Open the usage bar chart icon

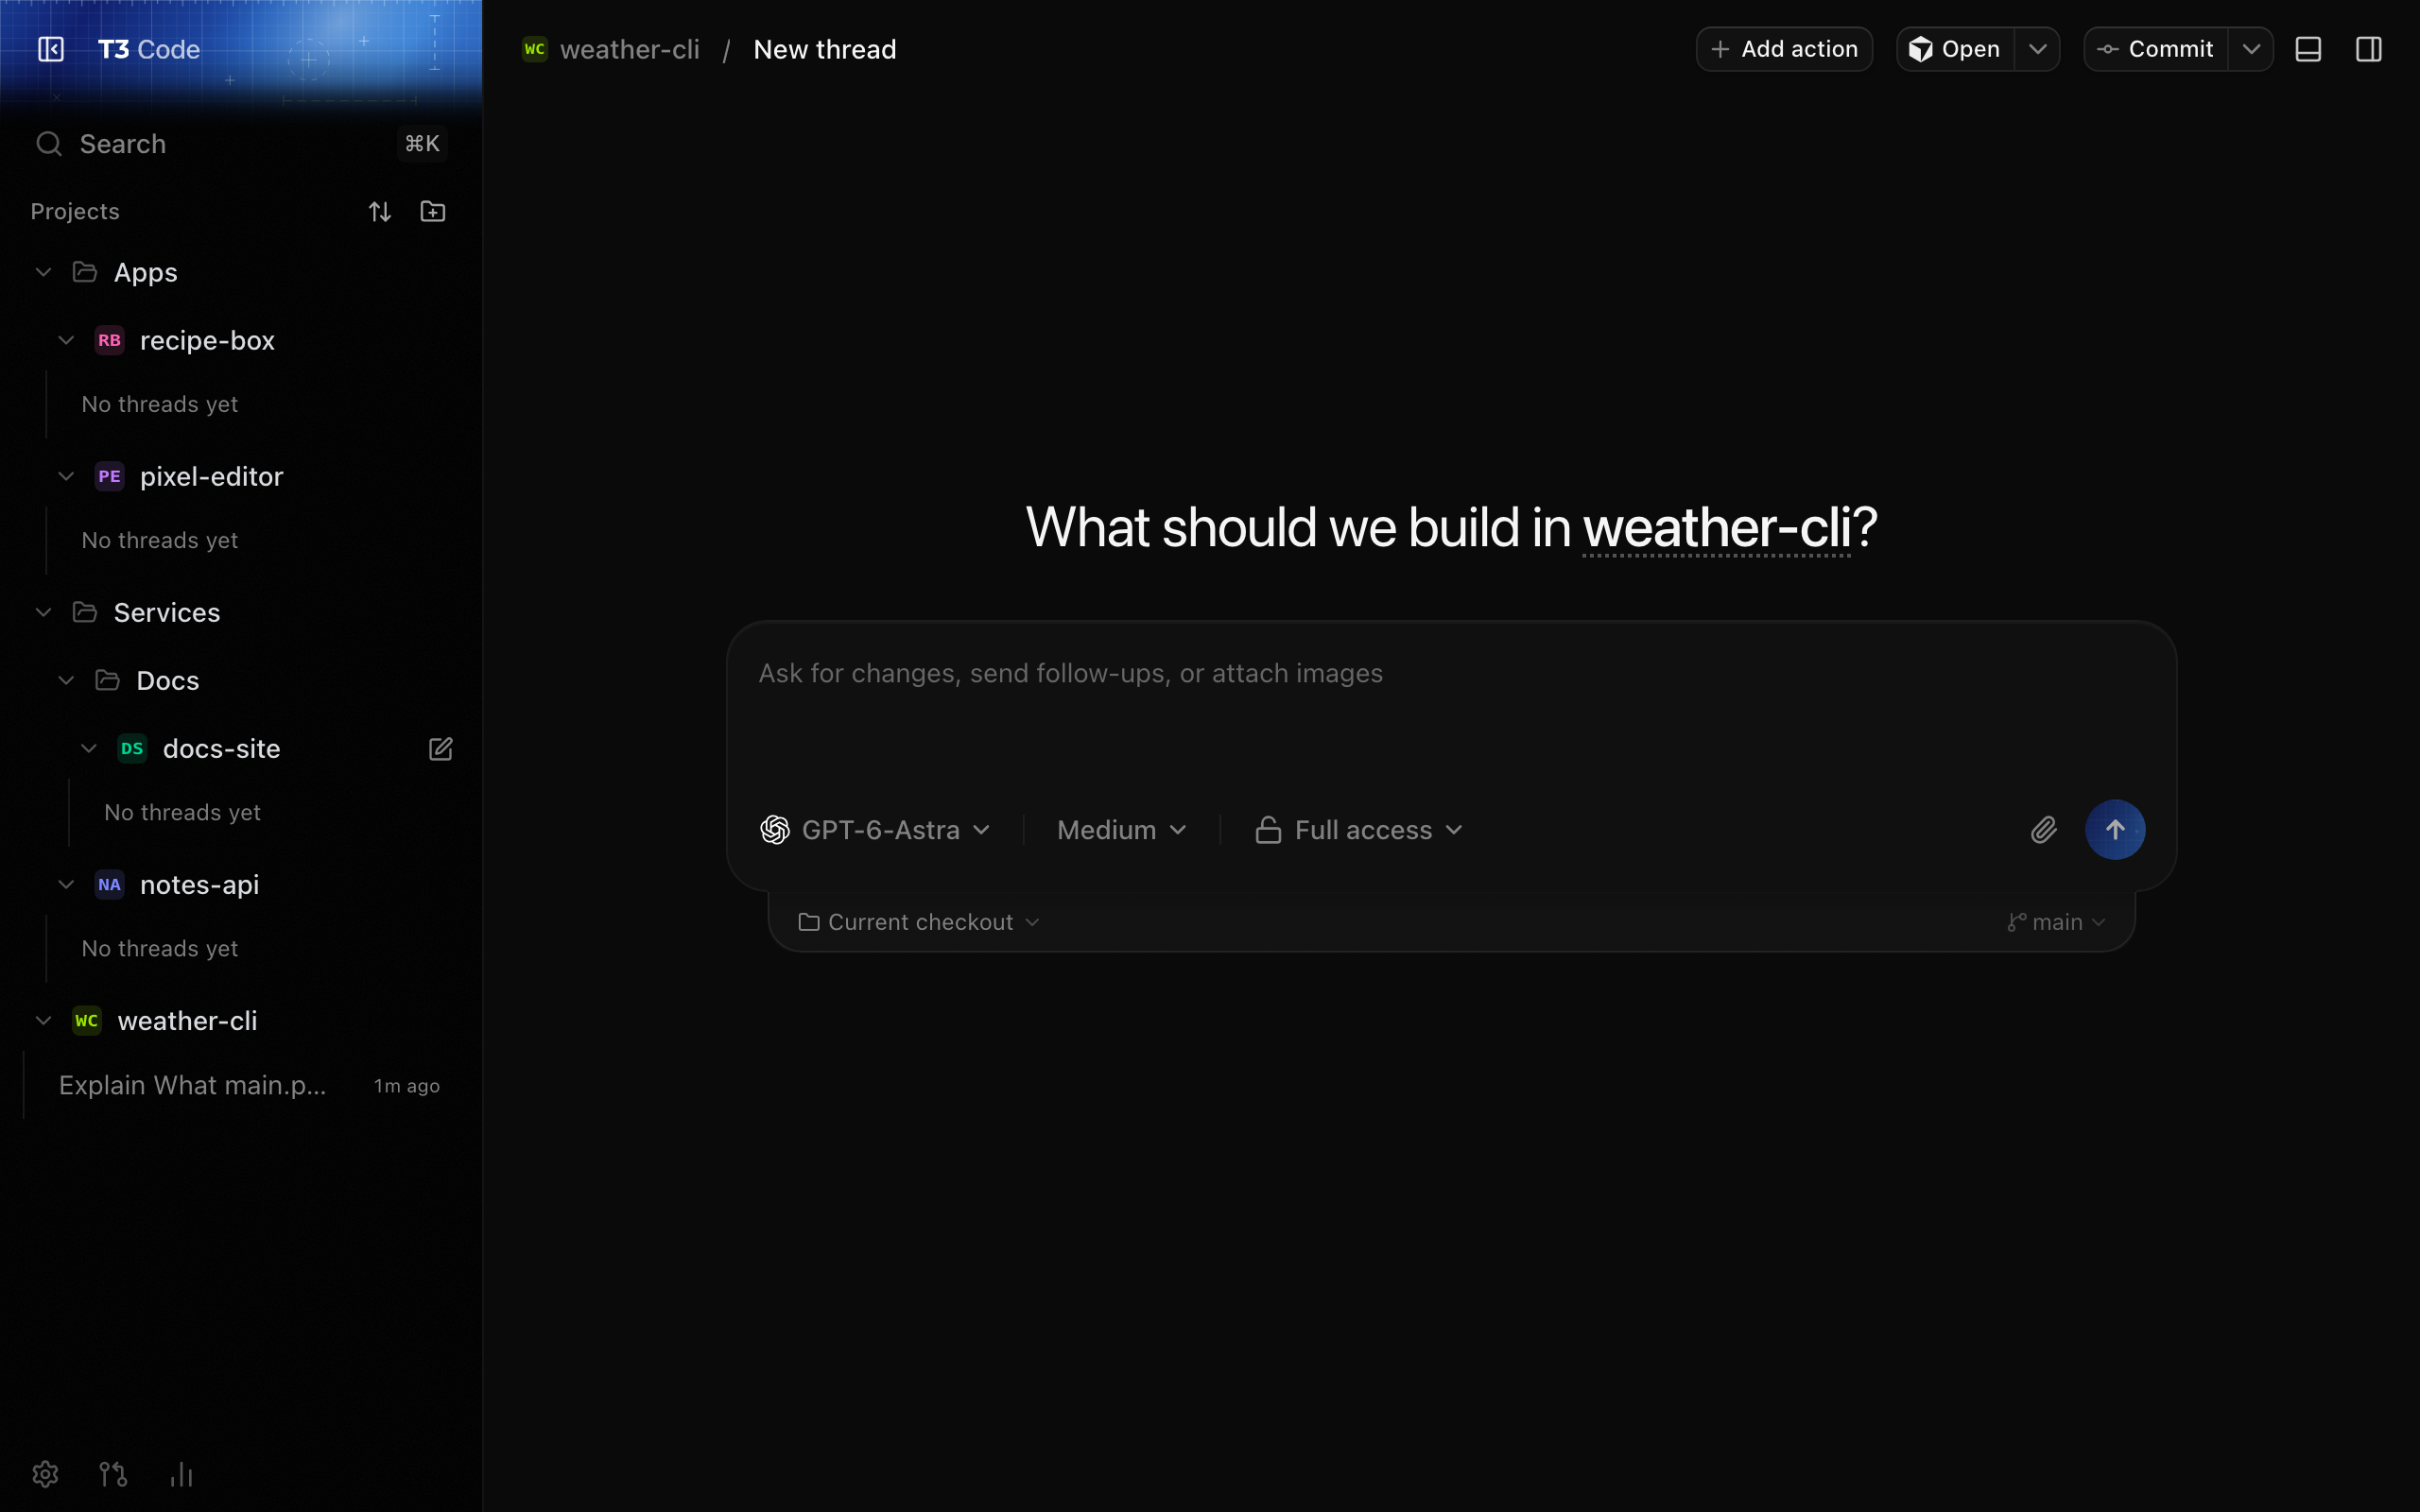pyautogui.click(x=181, y=1474)
